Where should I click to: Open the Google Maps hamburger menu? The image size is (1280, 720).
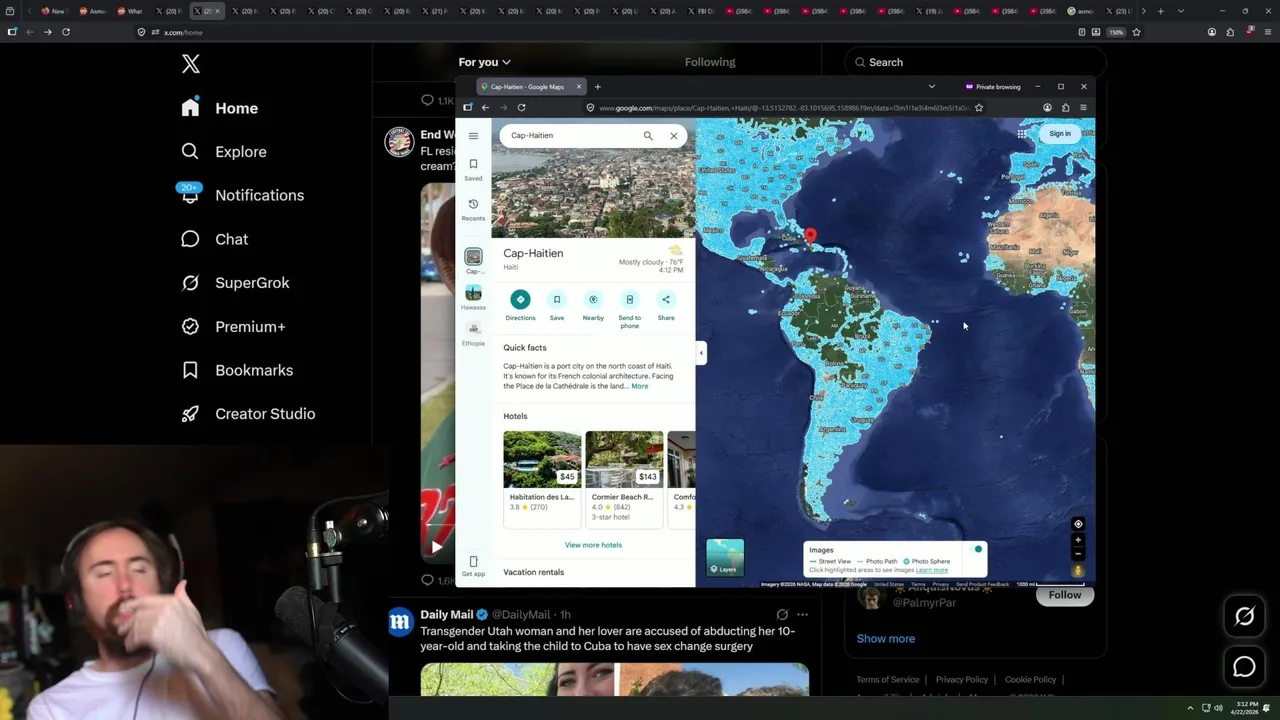click(473, 136)
